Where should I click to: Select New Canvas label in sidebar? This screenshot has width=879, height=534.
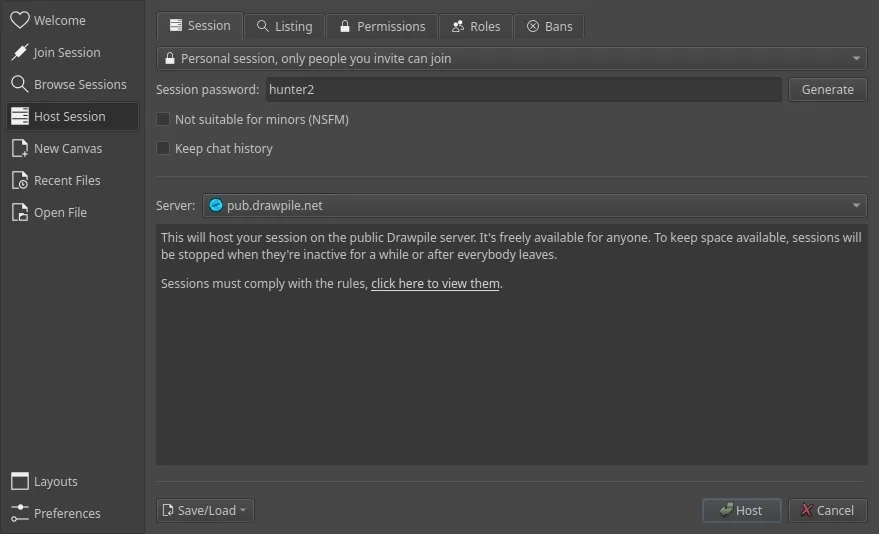pyautogui.click(x=68, y=148)
